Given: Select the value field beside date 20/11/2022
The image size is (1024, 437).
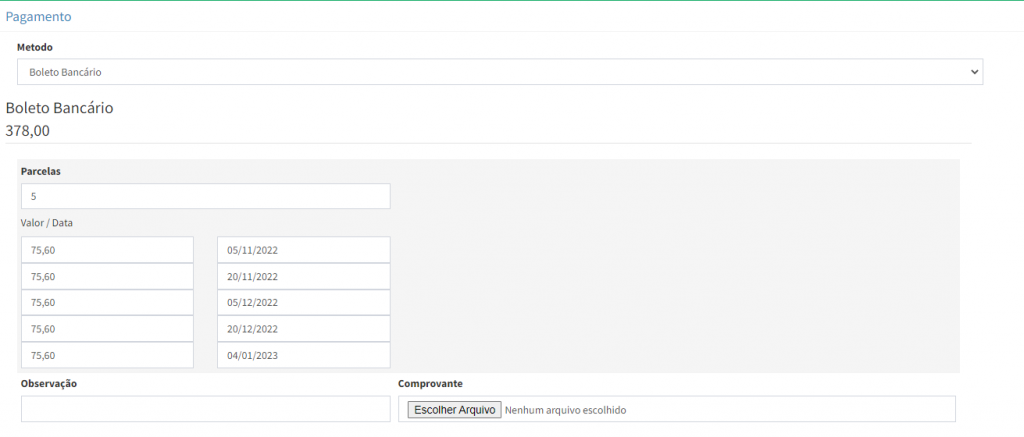Looking at the screenshot, I should point(107,276).
